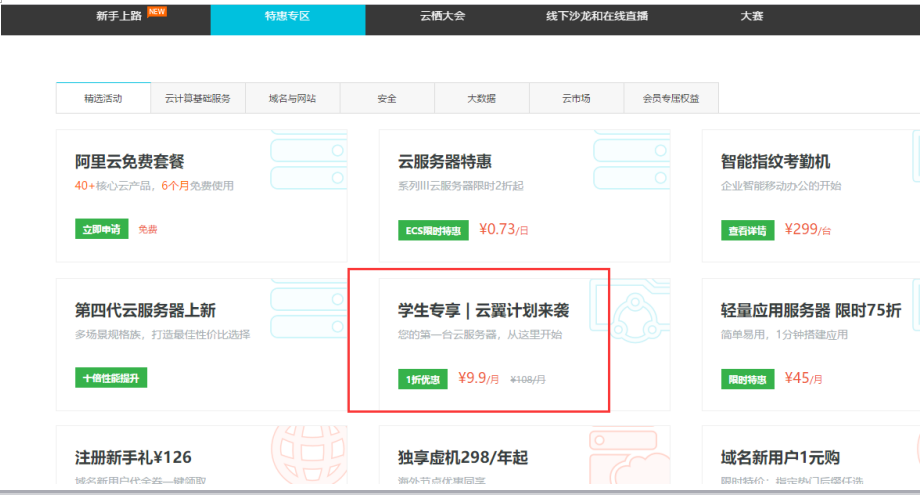The image size is (920, 495).
Task: Click the NEW badge beside 新手上路
Action: click(157, 12)
